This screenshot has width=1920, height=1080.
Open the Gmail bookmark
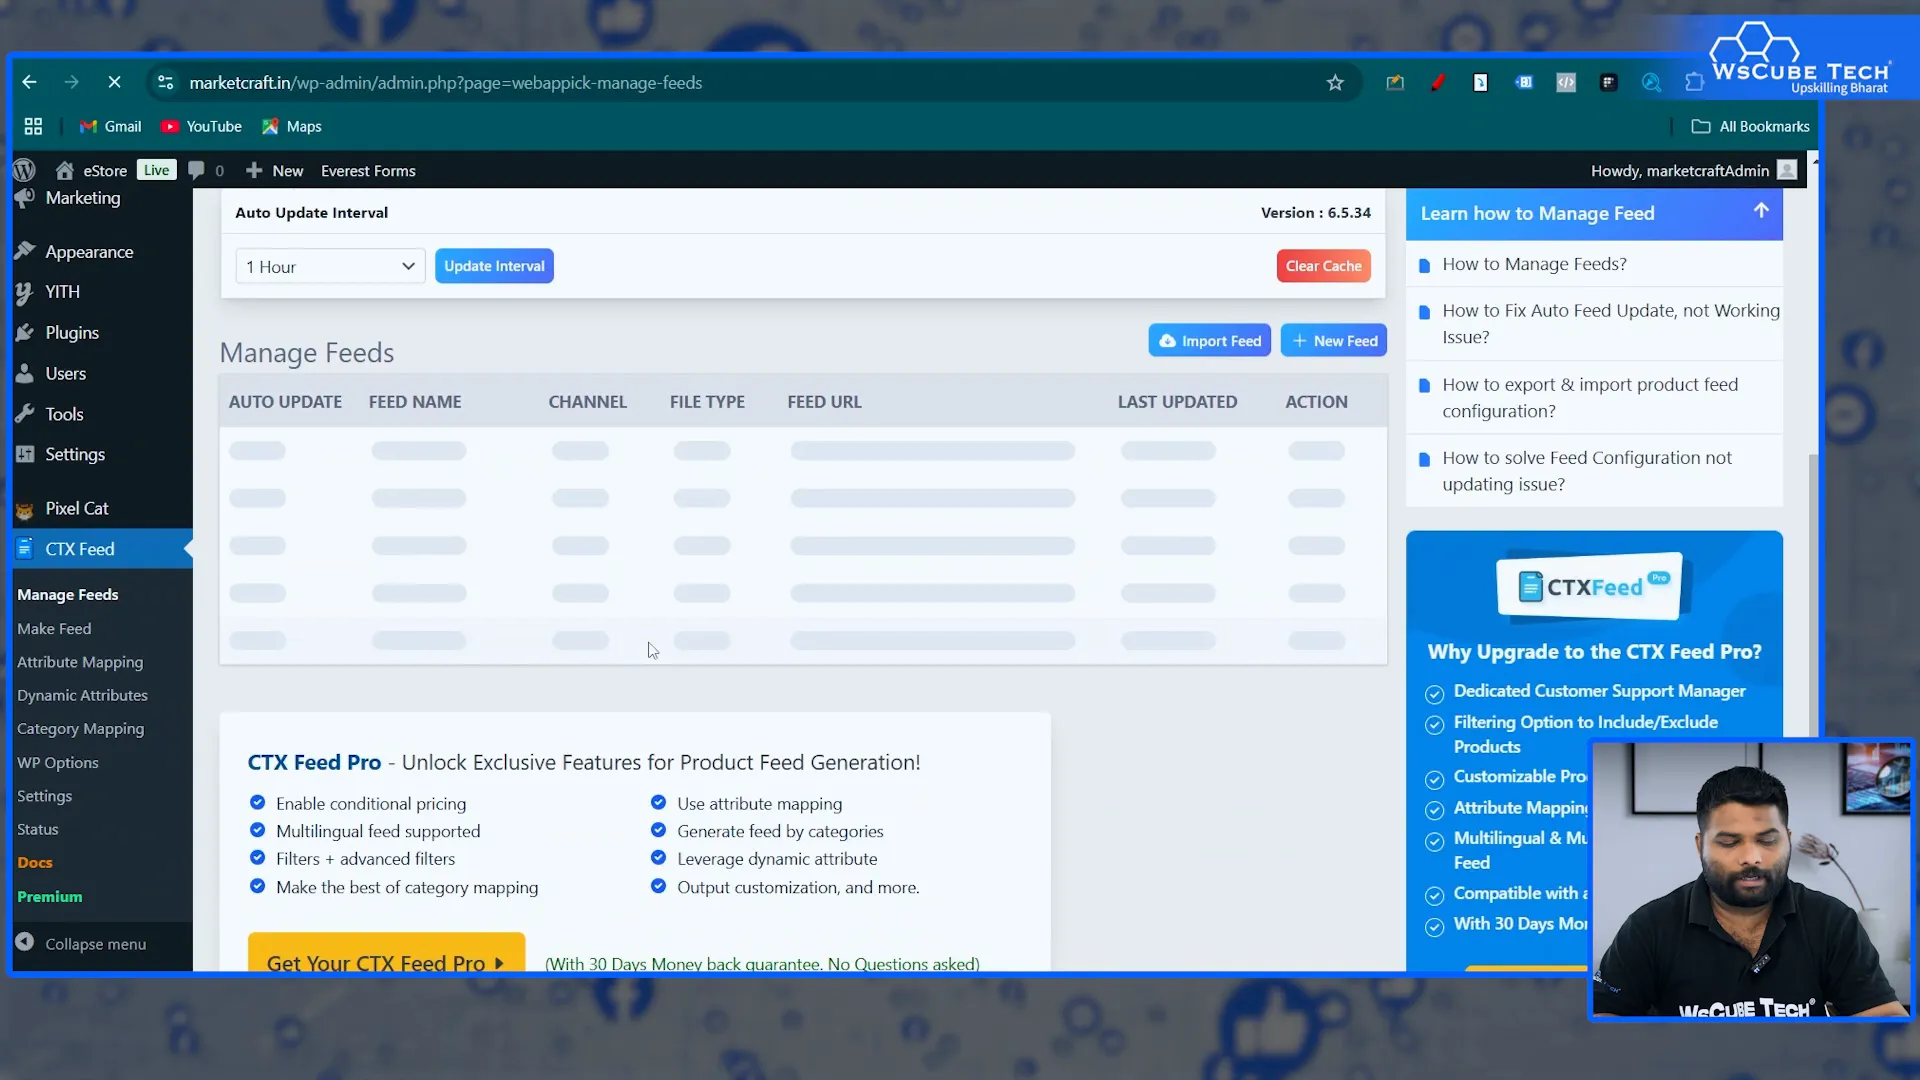click(x=111, y=126)
